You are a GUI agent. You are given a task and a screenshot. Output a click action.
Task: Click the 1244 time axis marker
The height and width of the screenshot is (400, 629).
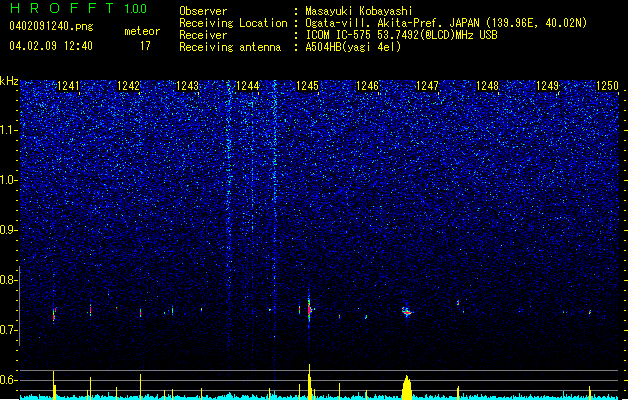(x=248, y=86)
